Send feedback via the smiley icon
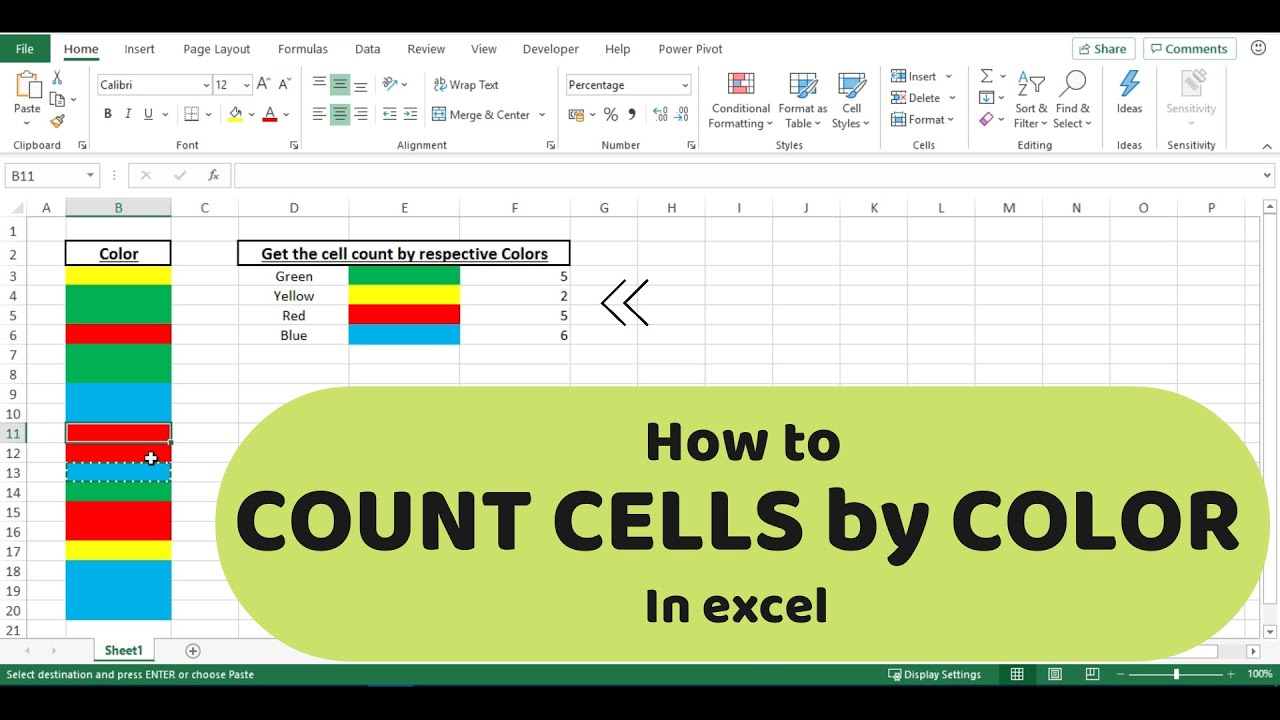The image size is (1280, 720). 1258,48
